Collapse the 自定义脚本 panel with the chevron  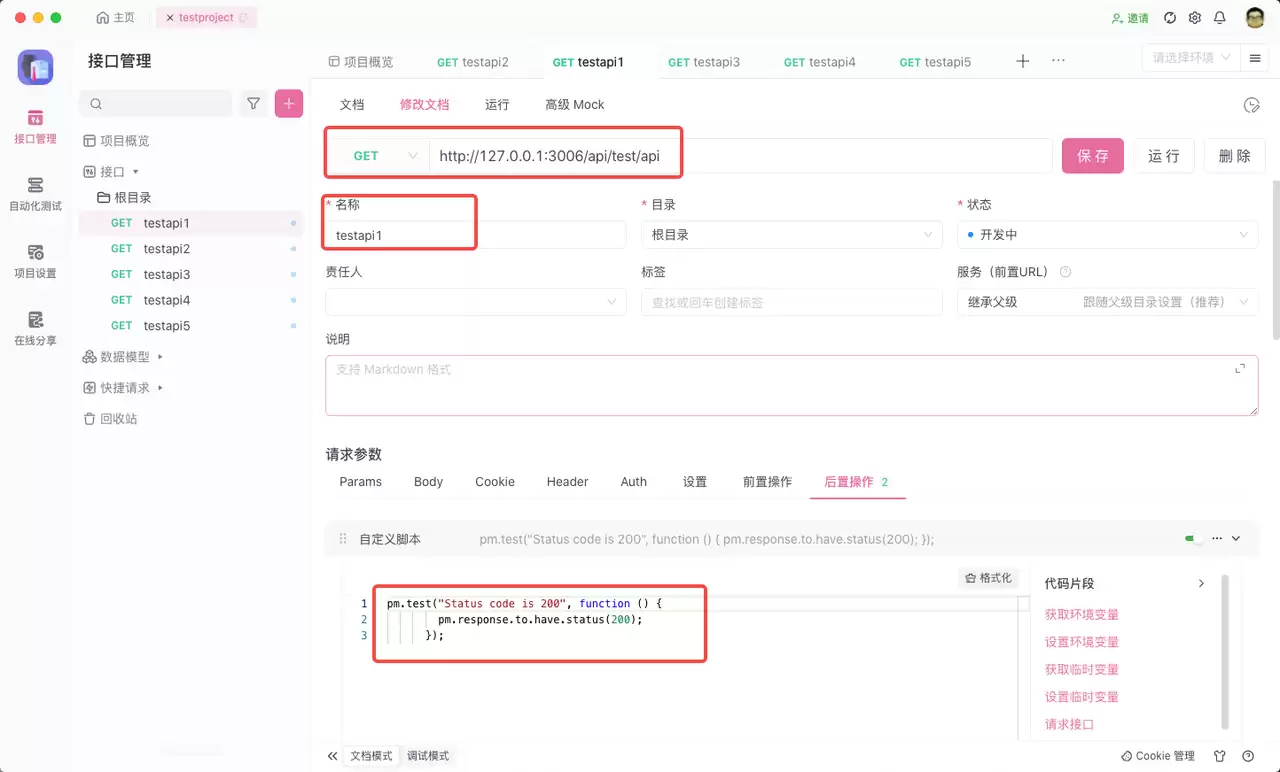point(1237,539)
